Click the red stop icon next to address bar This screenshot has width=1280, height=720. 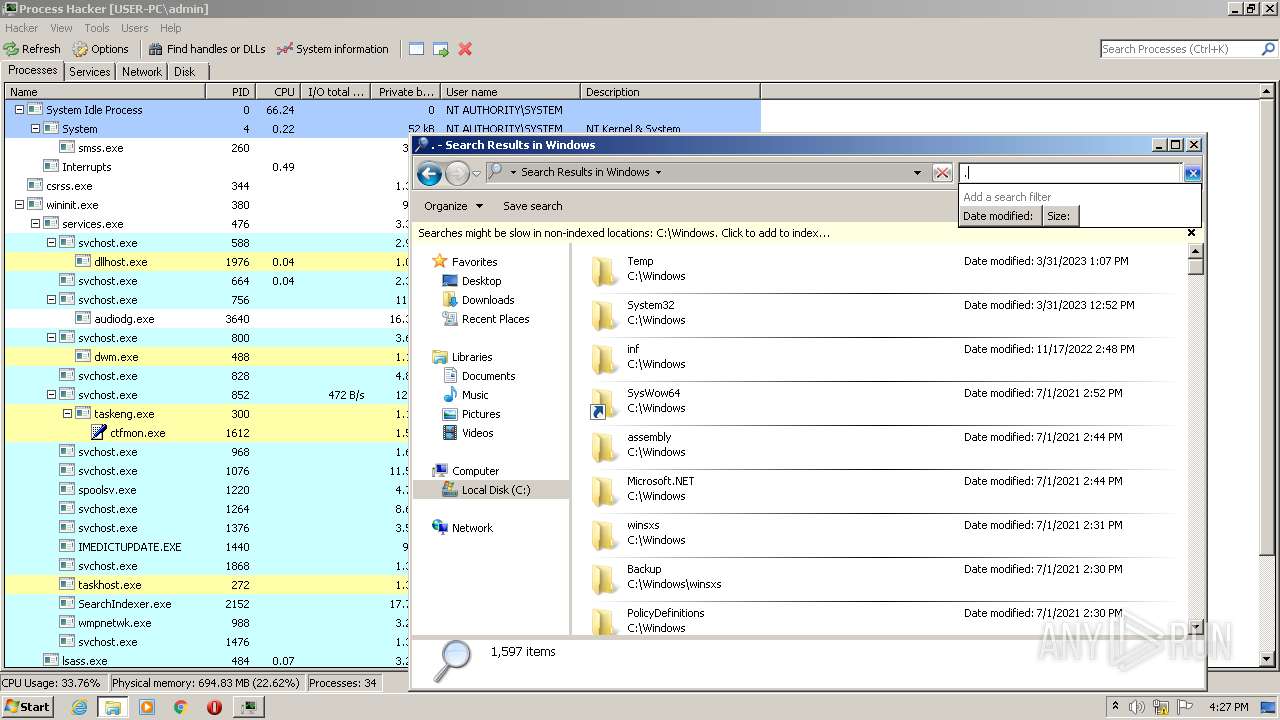pos(942,173)
